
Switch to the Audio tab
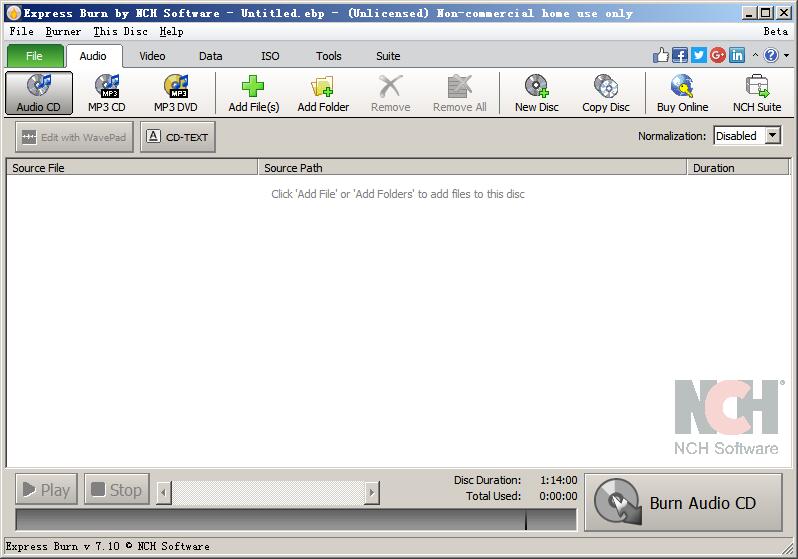point(93,56)
